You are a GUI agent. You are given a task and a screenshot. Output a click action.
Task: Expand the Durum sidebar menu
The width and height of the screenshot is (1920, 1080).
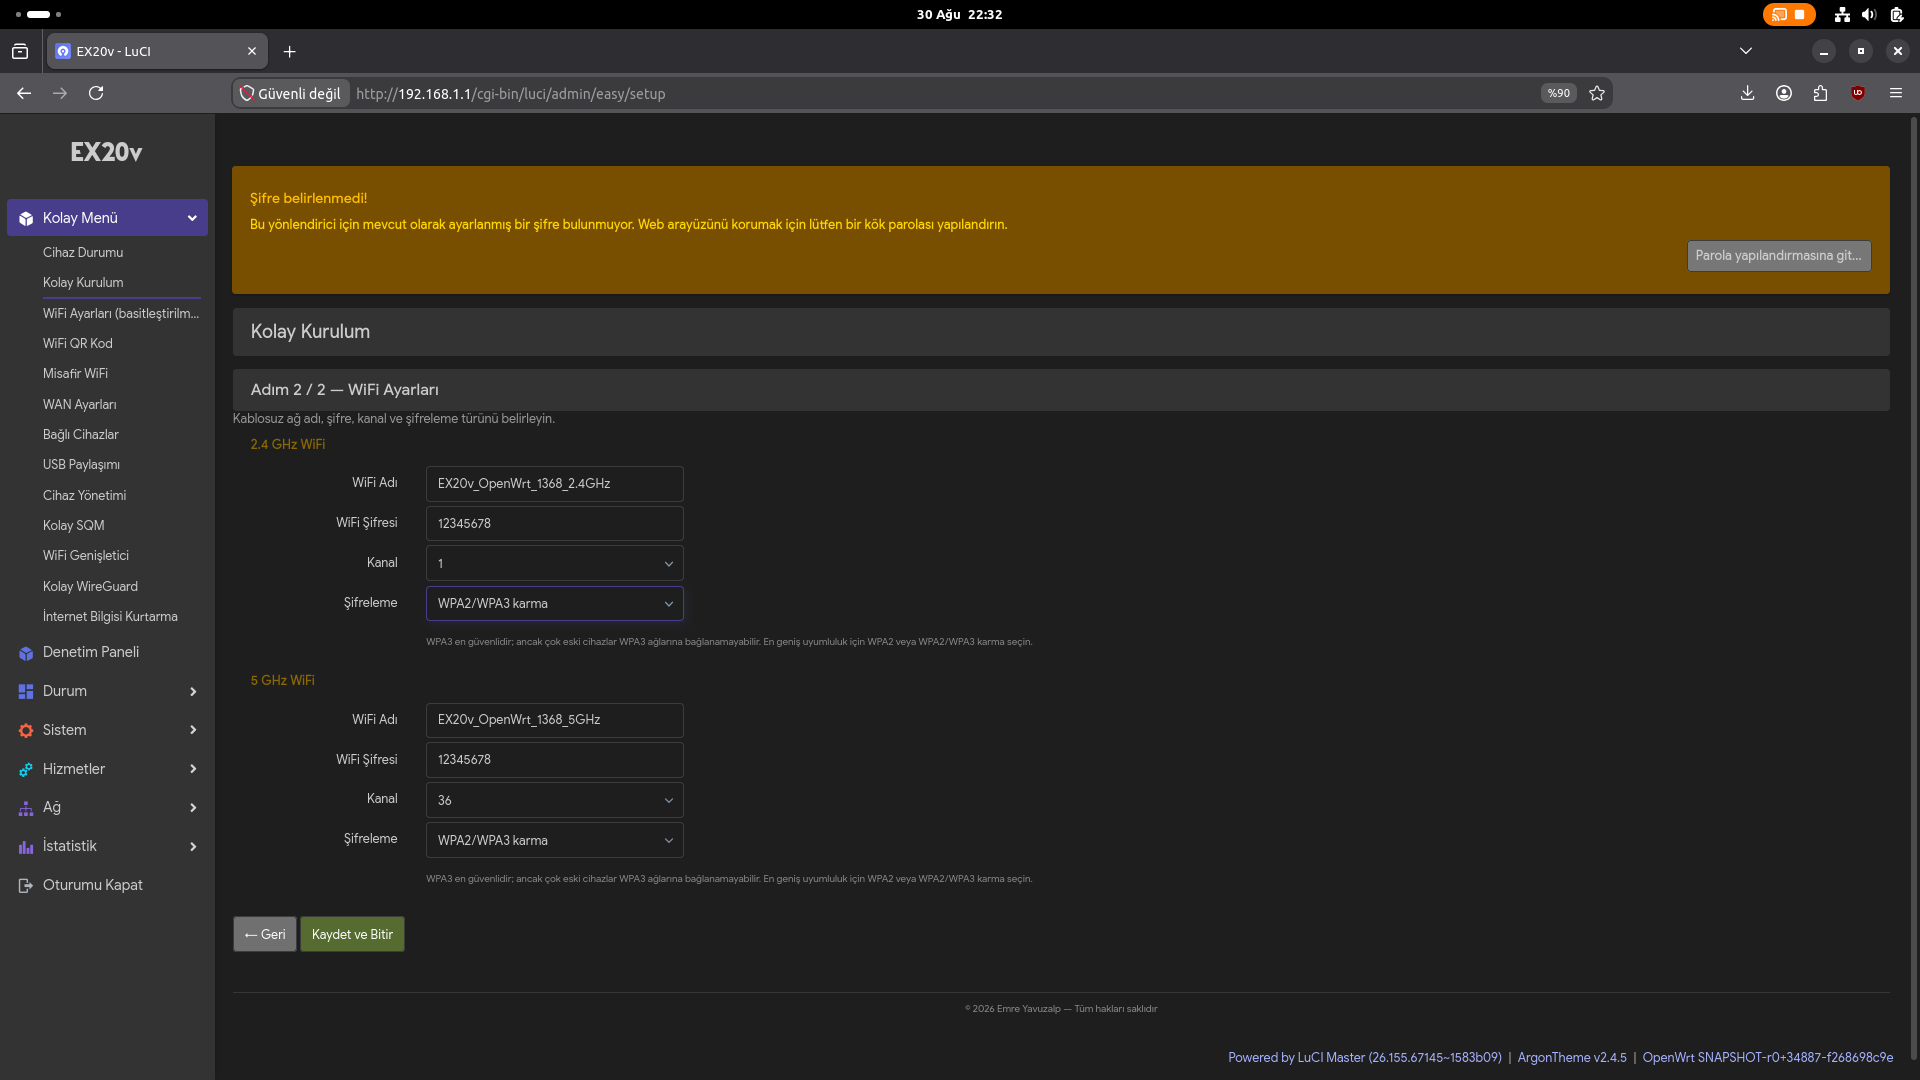pos(107,692)
